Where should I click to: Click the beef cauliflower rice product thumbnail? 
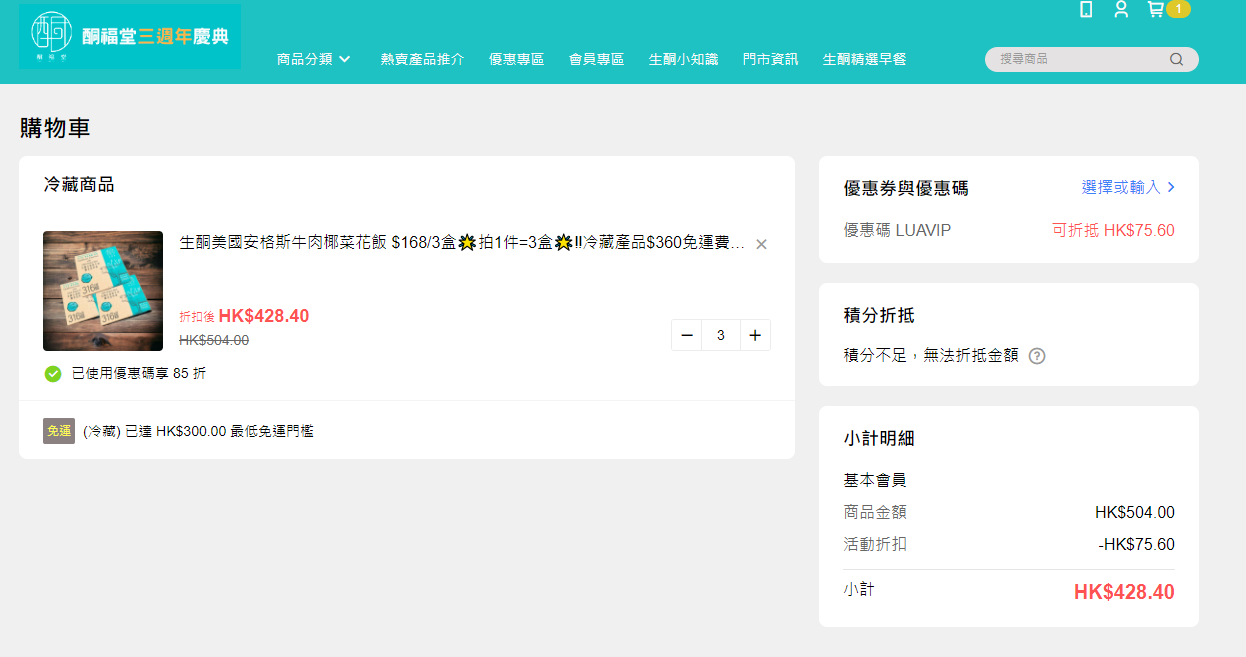(x=103, y=291)
